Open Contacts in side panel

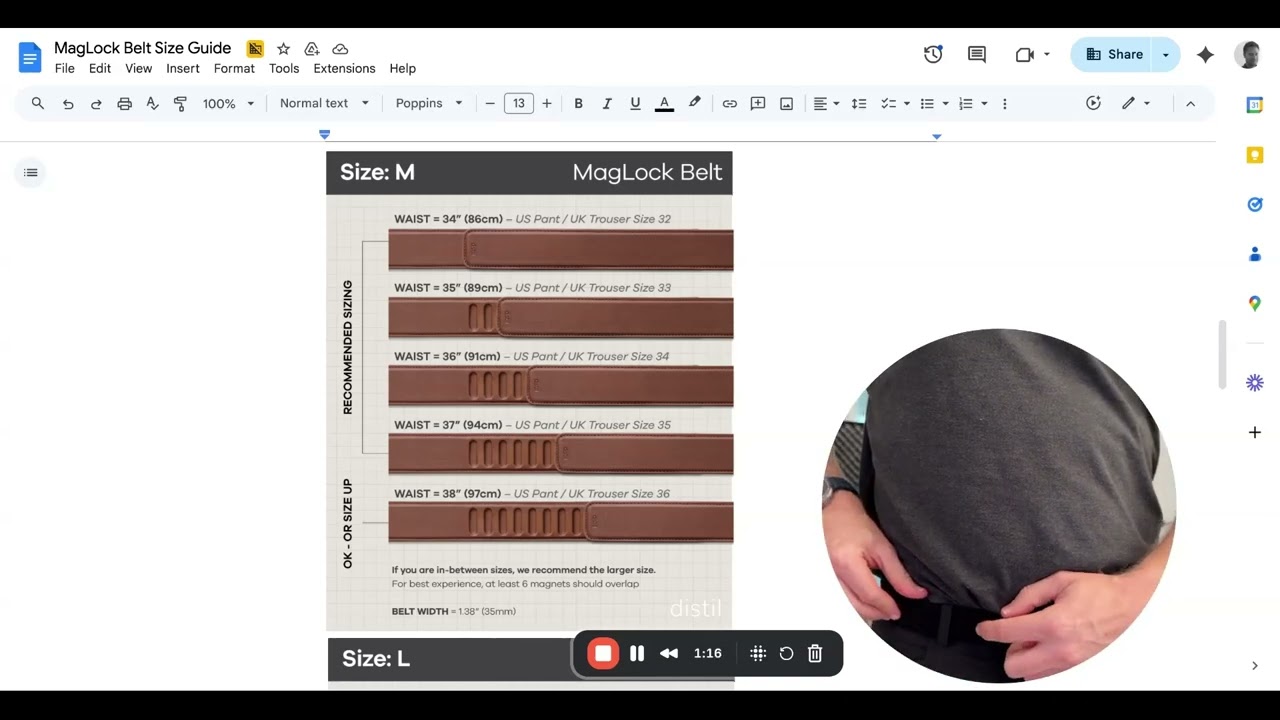1255,254
